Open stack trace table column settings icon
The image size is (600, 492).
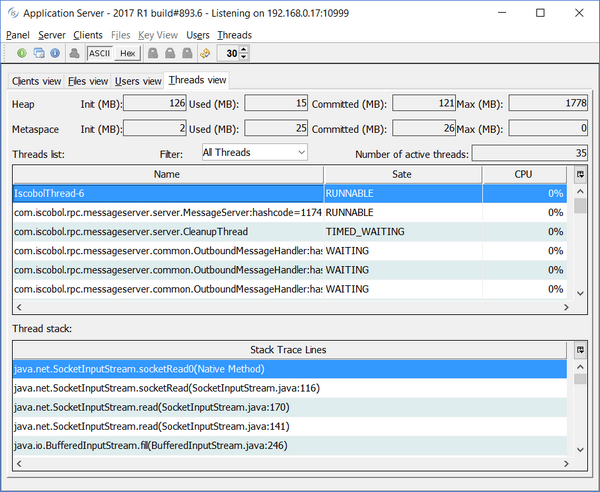580,350
